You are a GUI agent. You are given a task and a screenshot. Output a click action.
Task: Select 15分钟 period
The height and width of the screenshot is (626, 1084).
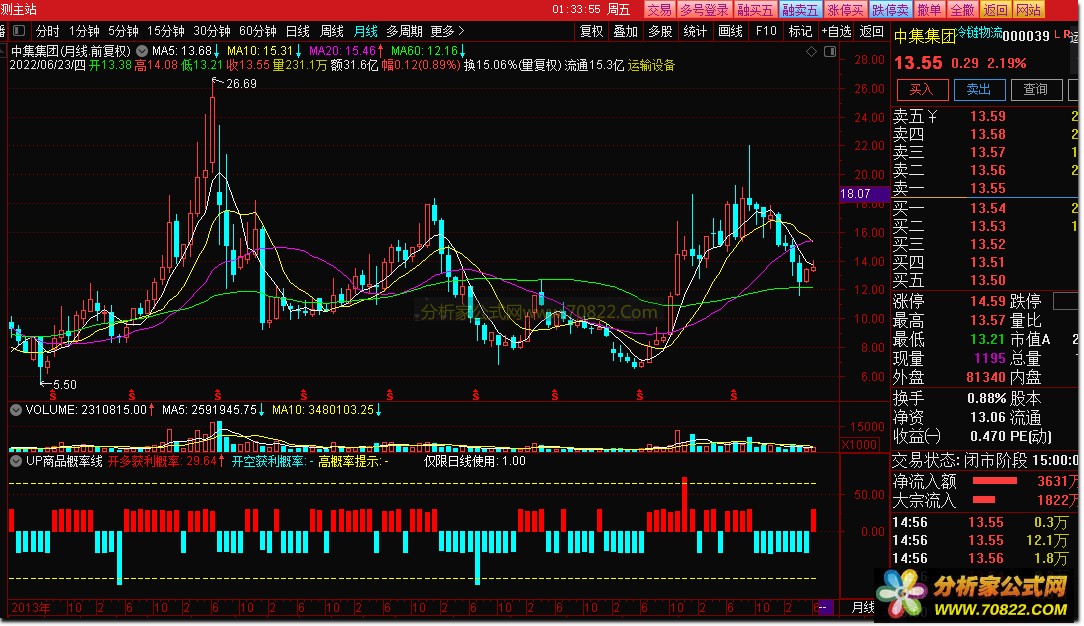pyautogui.click(x=166, y=31)
